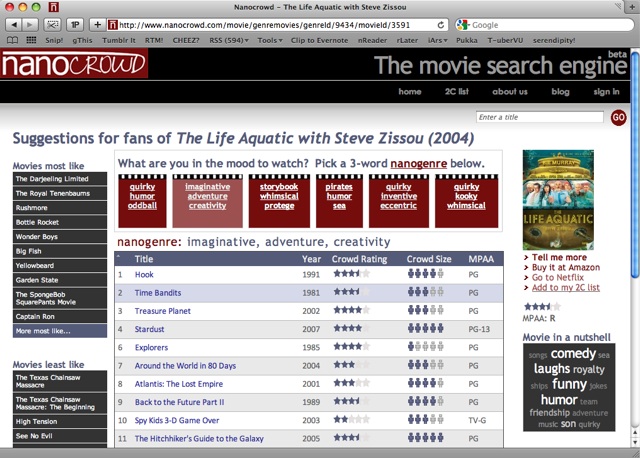Screen dimensions: 640x458
Task: Click the window proxy icon in title bar
Action: pos(53,7)
